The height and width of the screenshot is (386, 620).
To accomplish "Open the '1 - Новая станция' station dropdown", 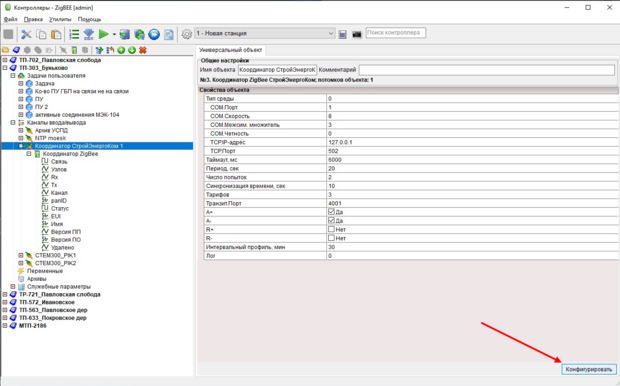I will 265,34.
